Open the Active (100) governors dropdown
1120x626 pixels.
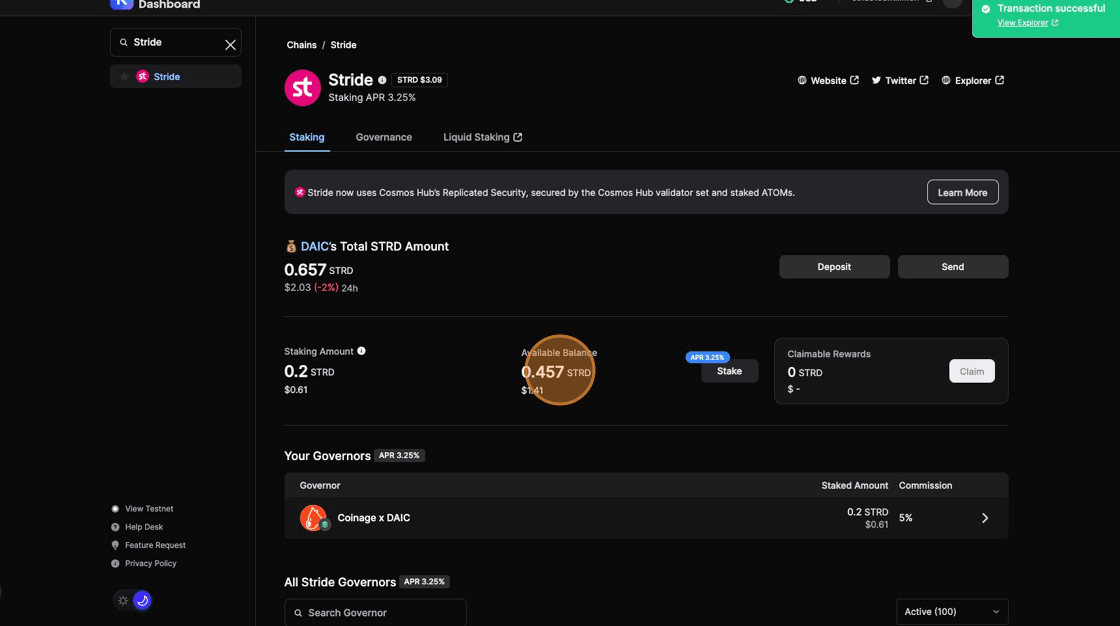click(x=951, y=612)
